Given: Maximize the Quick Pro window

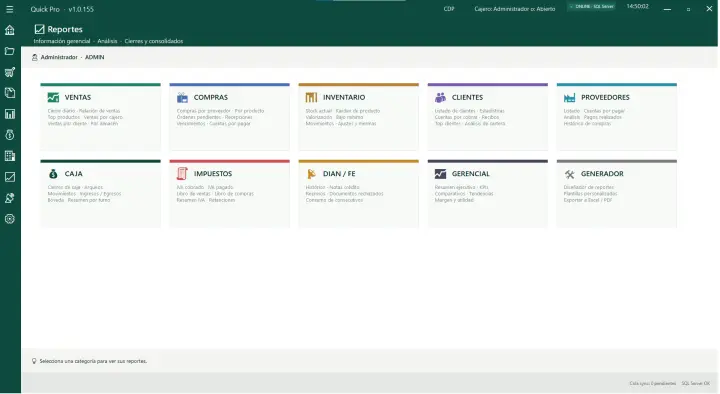Looking at the screenshot, I should tap(688, 9).
